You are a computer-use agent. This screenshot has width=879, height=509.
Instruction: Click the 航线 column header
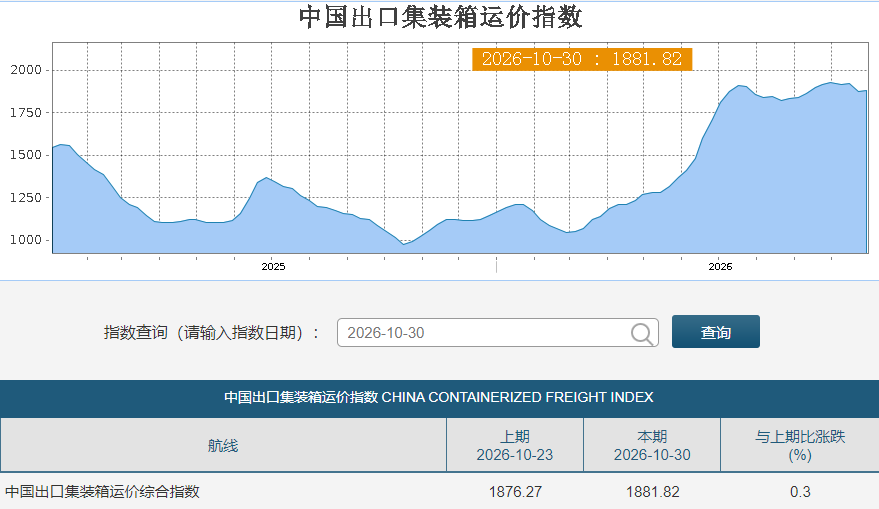tap(223, 446)
